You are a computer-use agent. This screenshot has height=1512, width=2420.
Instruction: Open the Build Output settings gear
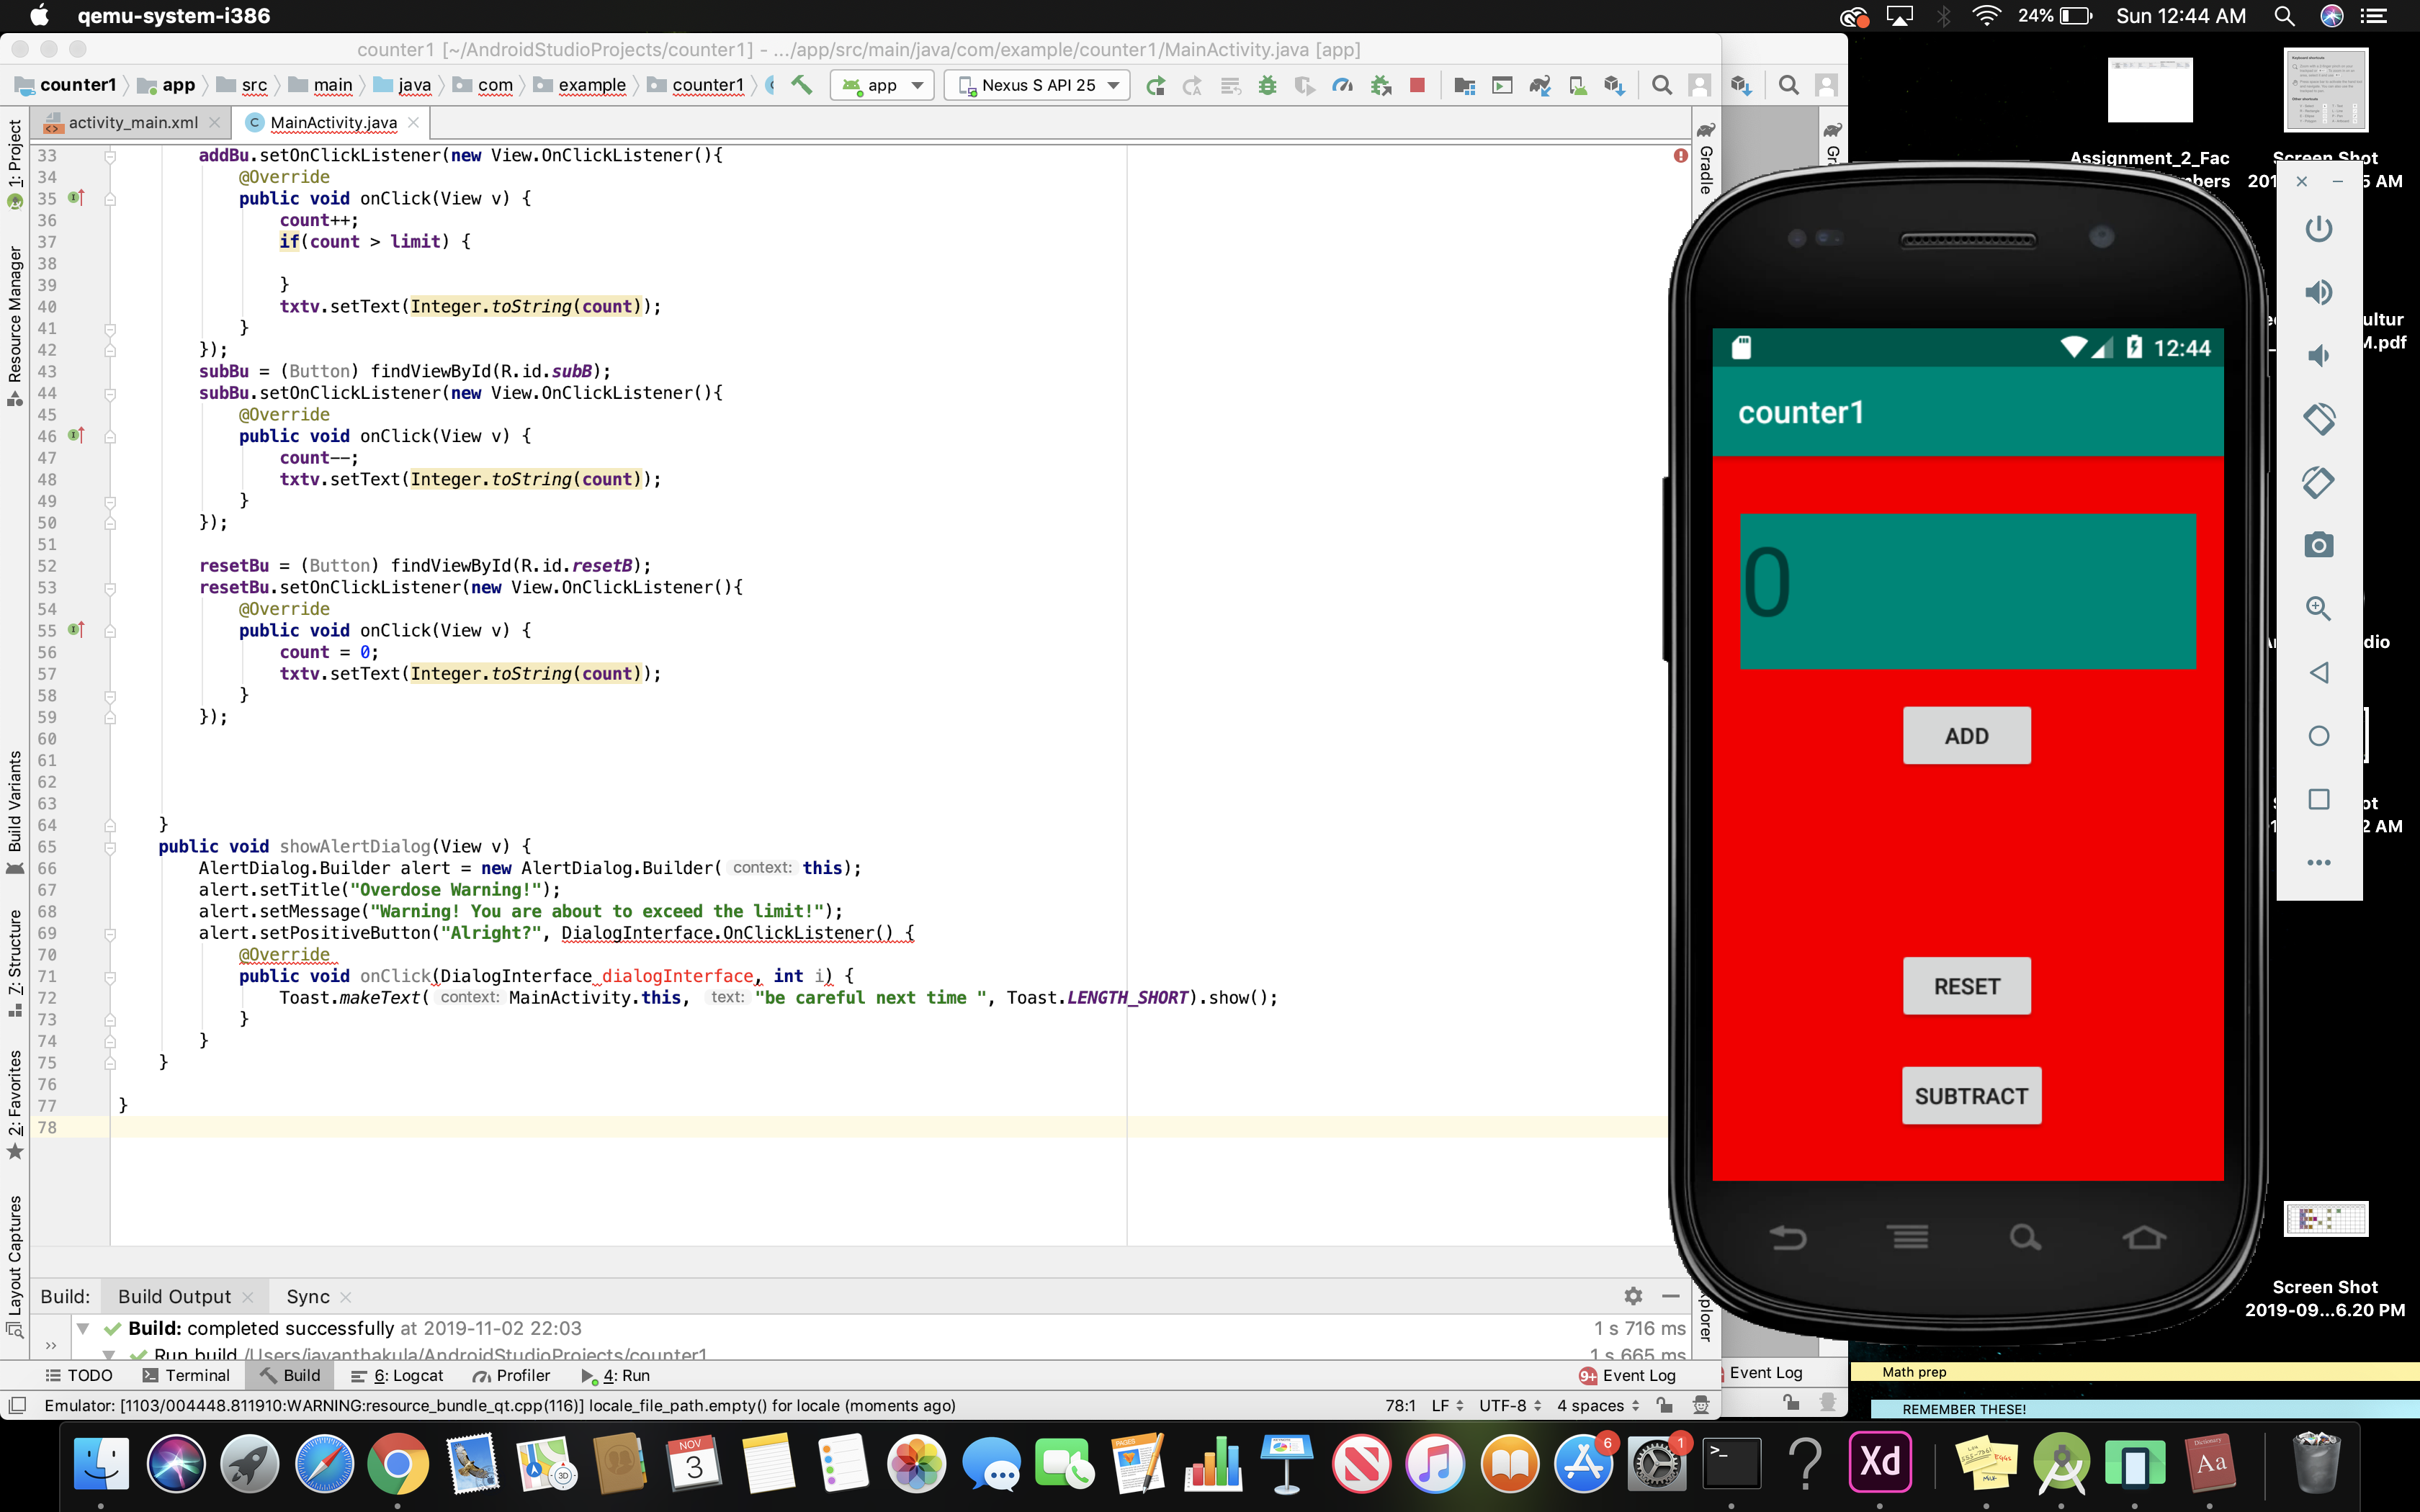coord(1633,1296)
